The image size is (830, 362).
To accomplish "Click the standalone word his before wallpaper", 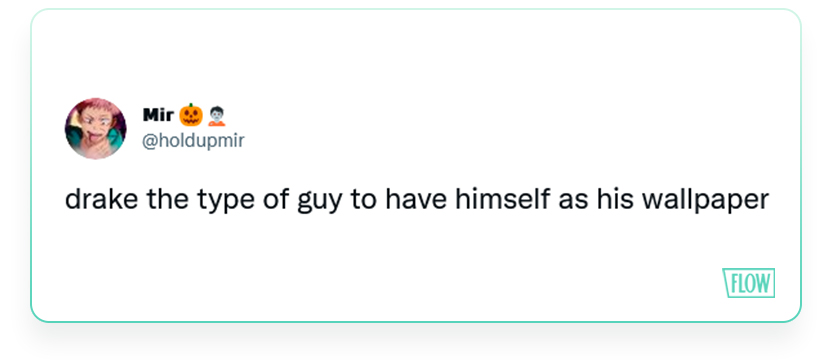I will pos(615,199).
